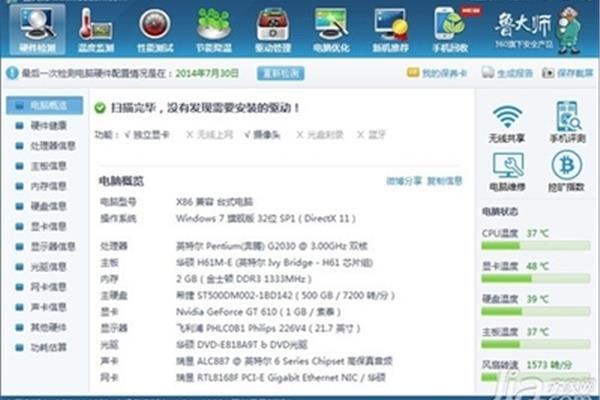Click the 1573 转/分 fan speed value

[549, 364]
